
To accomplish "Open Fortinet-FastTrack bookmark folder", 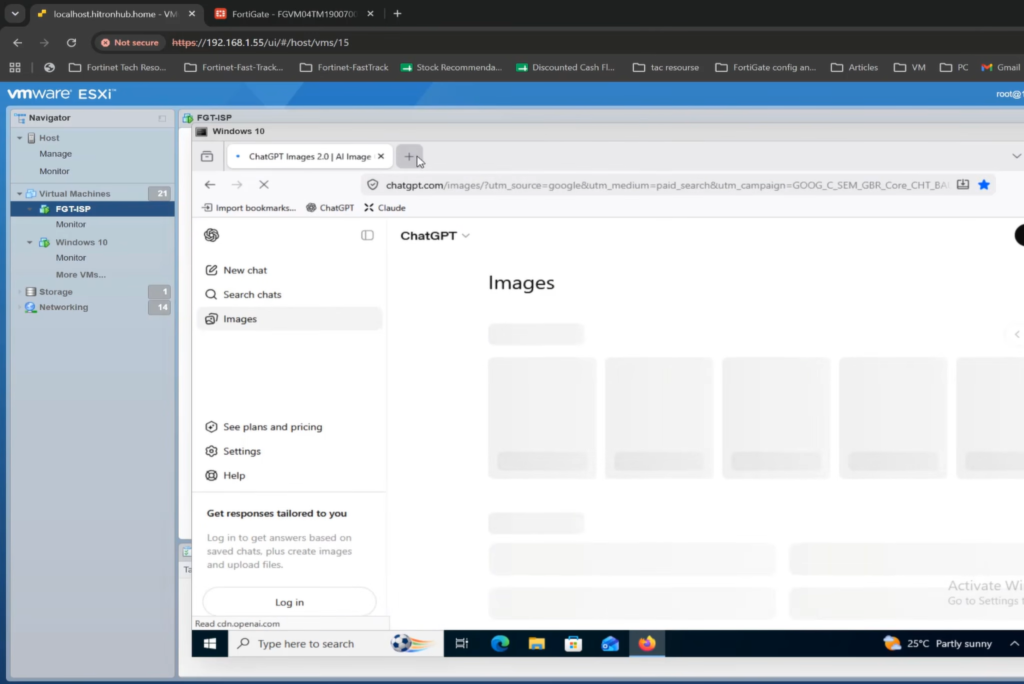I will point(344,67).
